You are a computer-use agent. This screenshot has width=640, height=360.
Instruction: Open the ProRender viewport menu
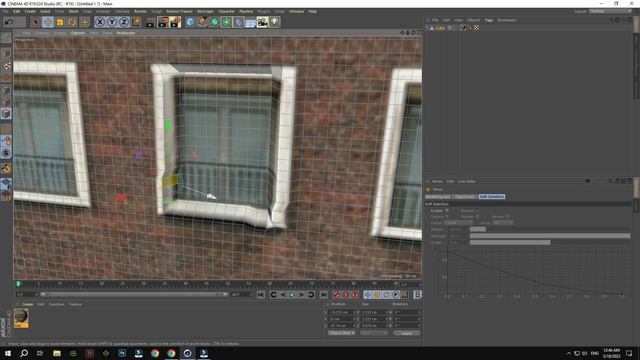pyautogui.click(x=126, y=33)
